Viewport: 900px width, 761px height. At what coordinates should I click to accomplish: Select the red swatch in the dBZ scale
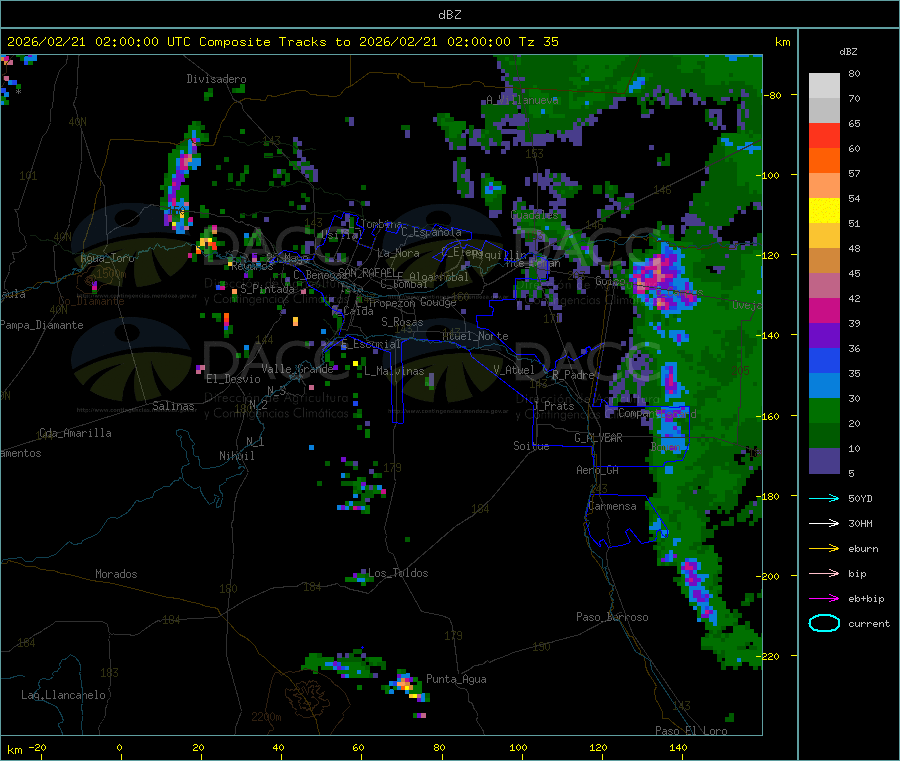pyautogui.click(x=824, y=135)
